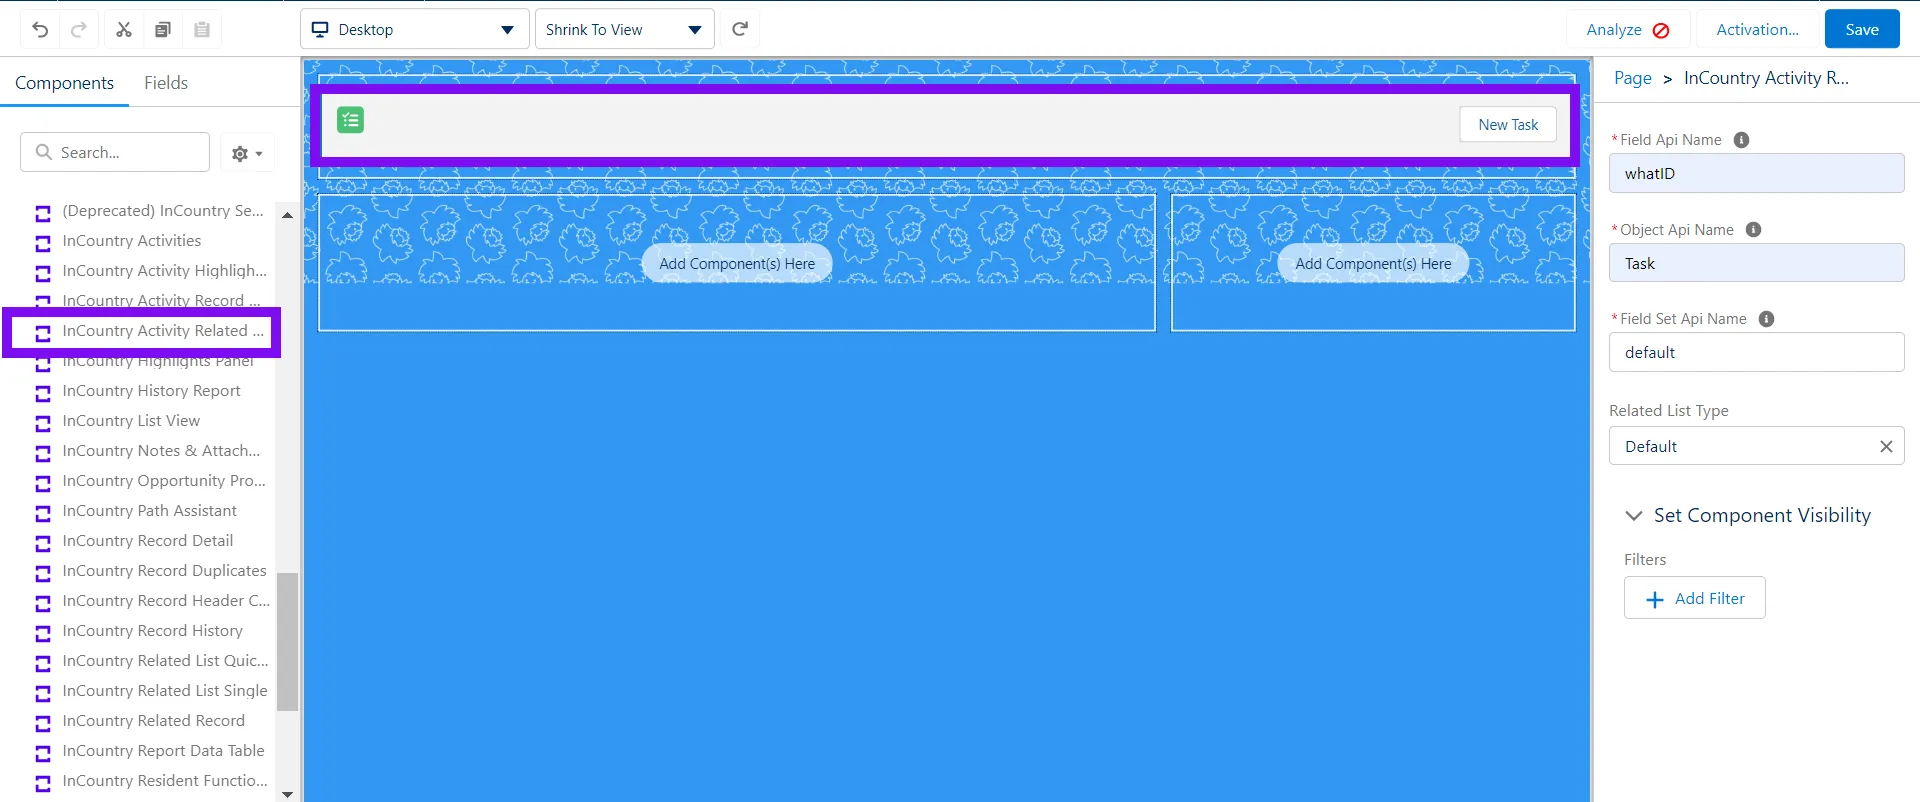1920x802 pixels.
Task: Click the copy icon in toolbar
Action: (163, 30)
